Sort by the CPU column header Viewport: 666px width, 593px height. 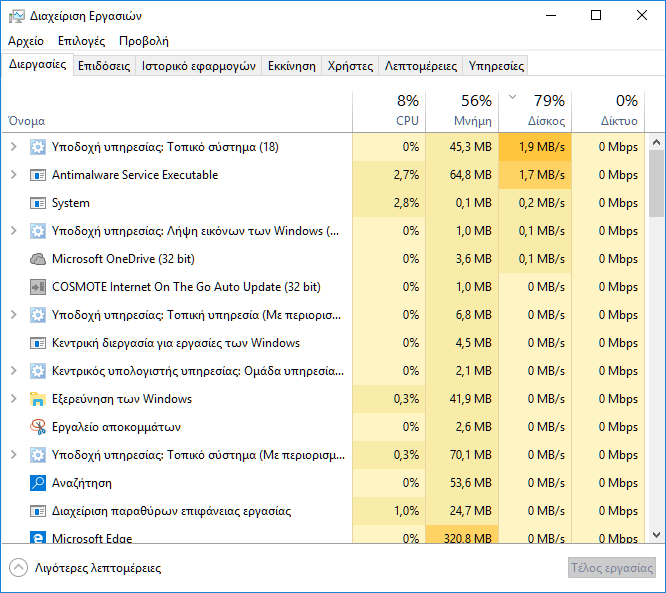click(x=389, y=111)
